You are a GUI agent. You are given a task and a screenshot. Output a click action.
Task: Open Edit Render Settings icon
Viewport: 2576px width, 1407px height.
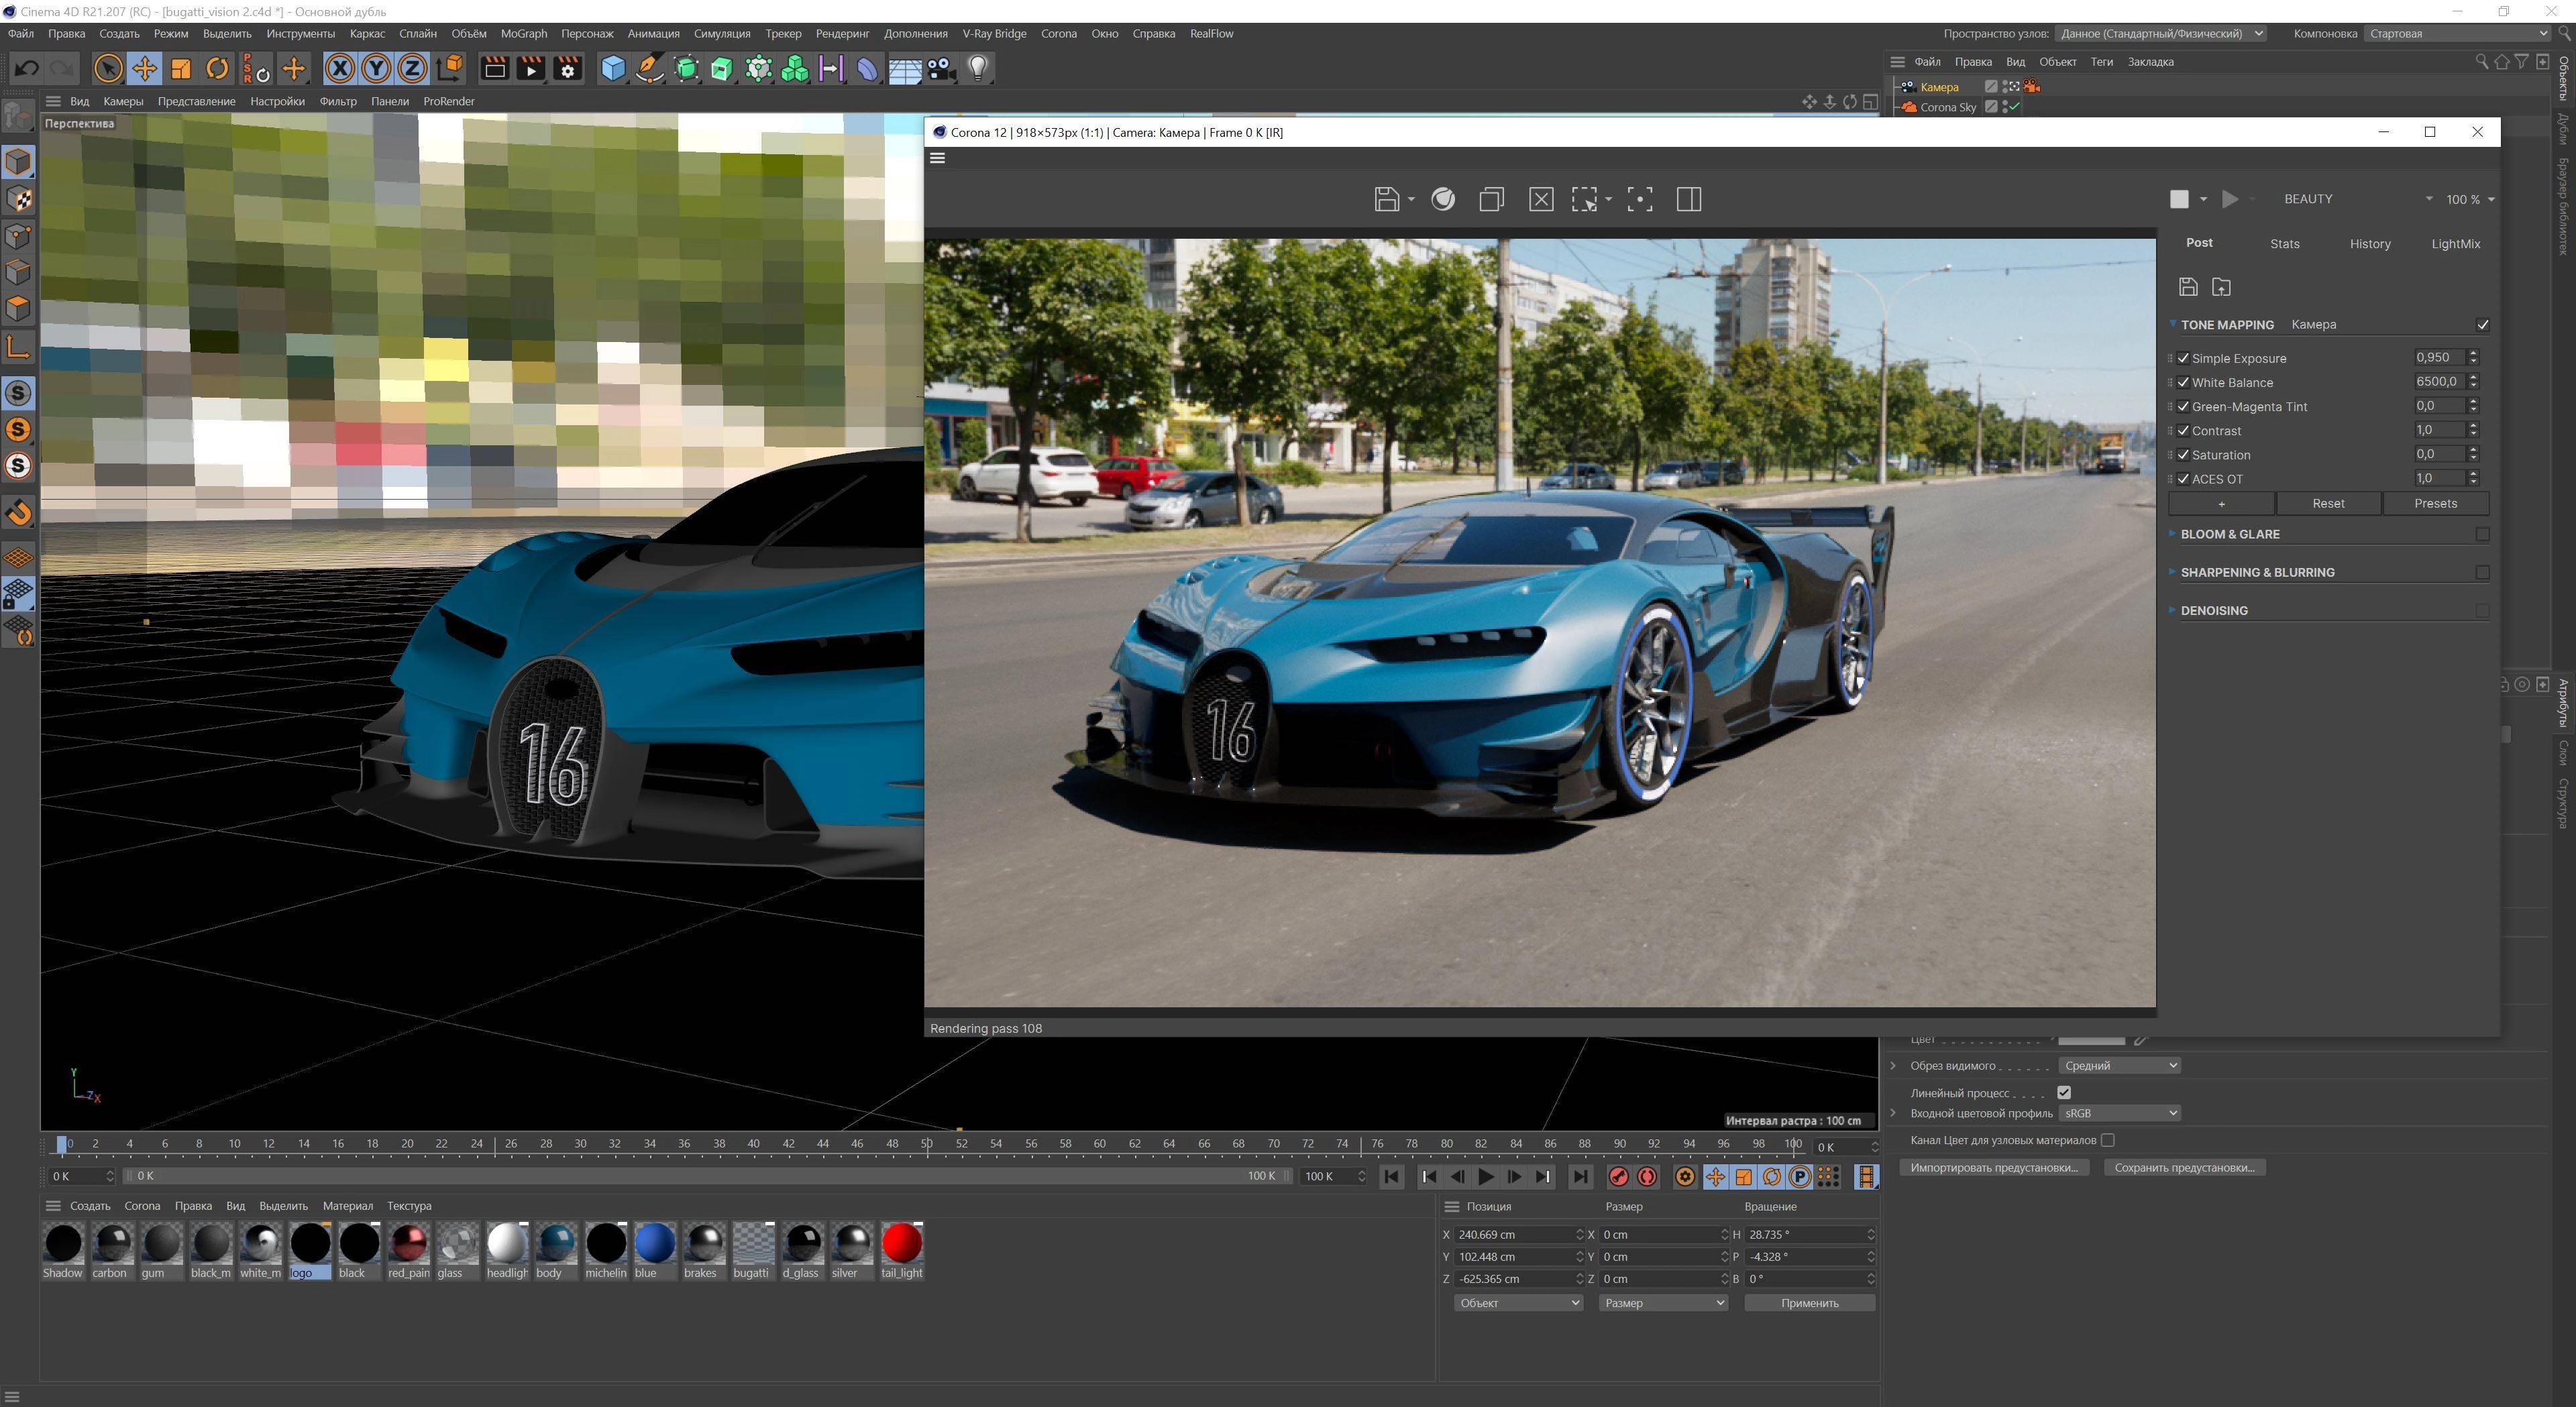pos(567,68)
